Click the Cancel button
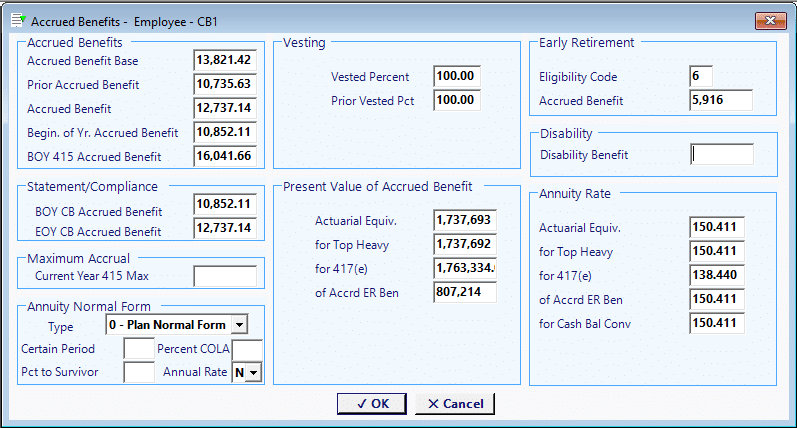 coord(455,404)
